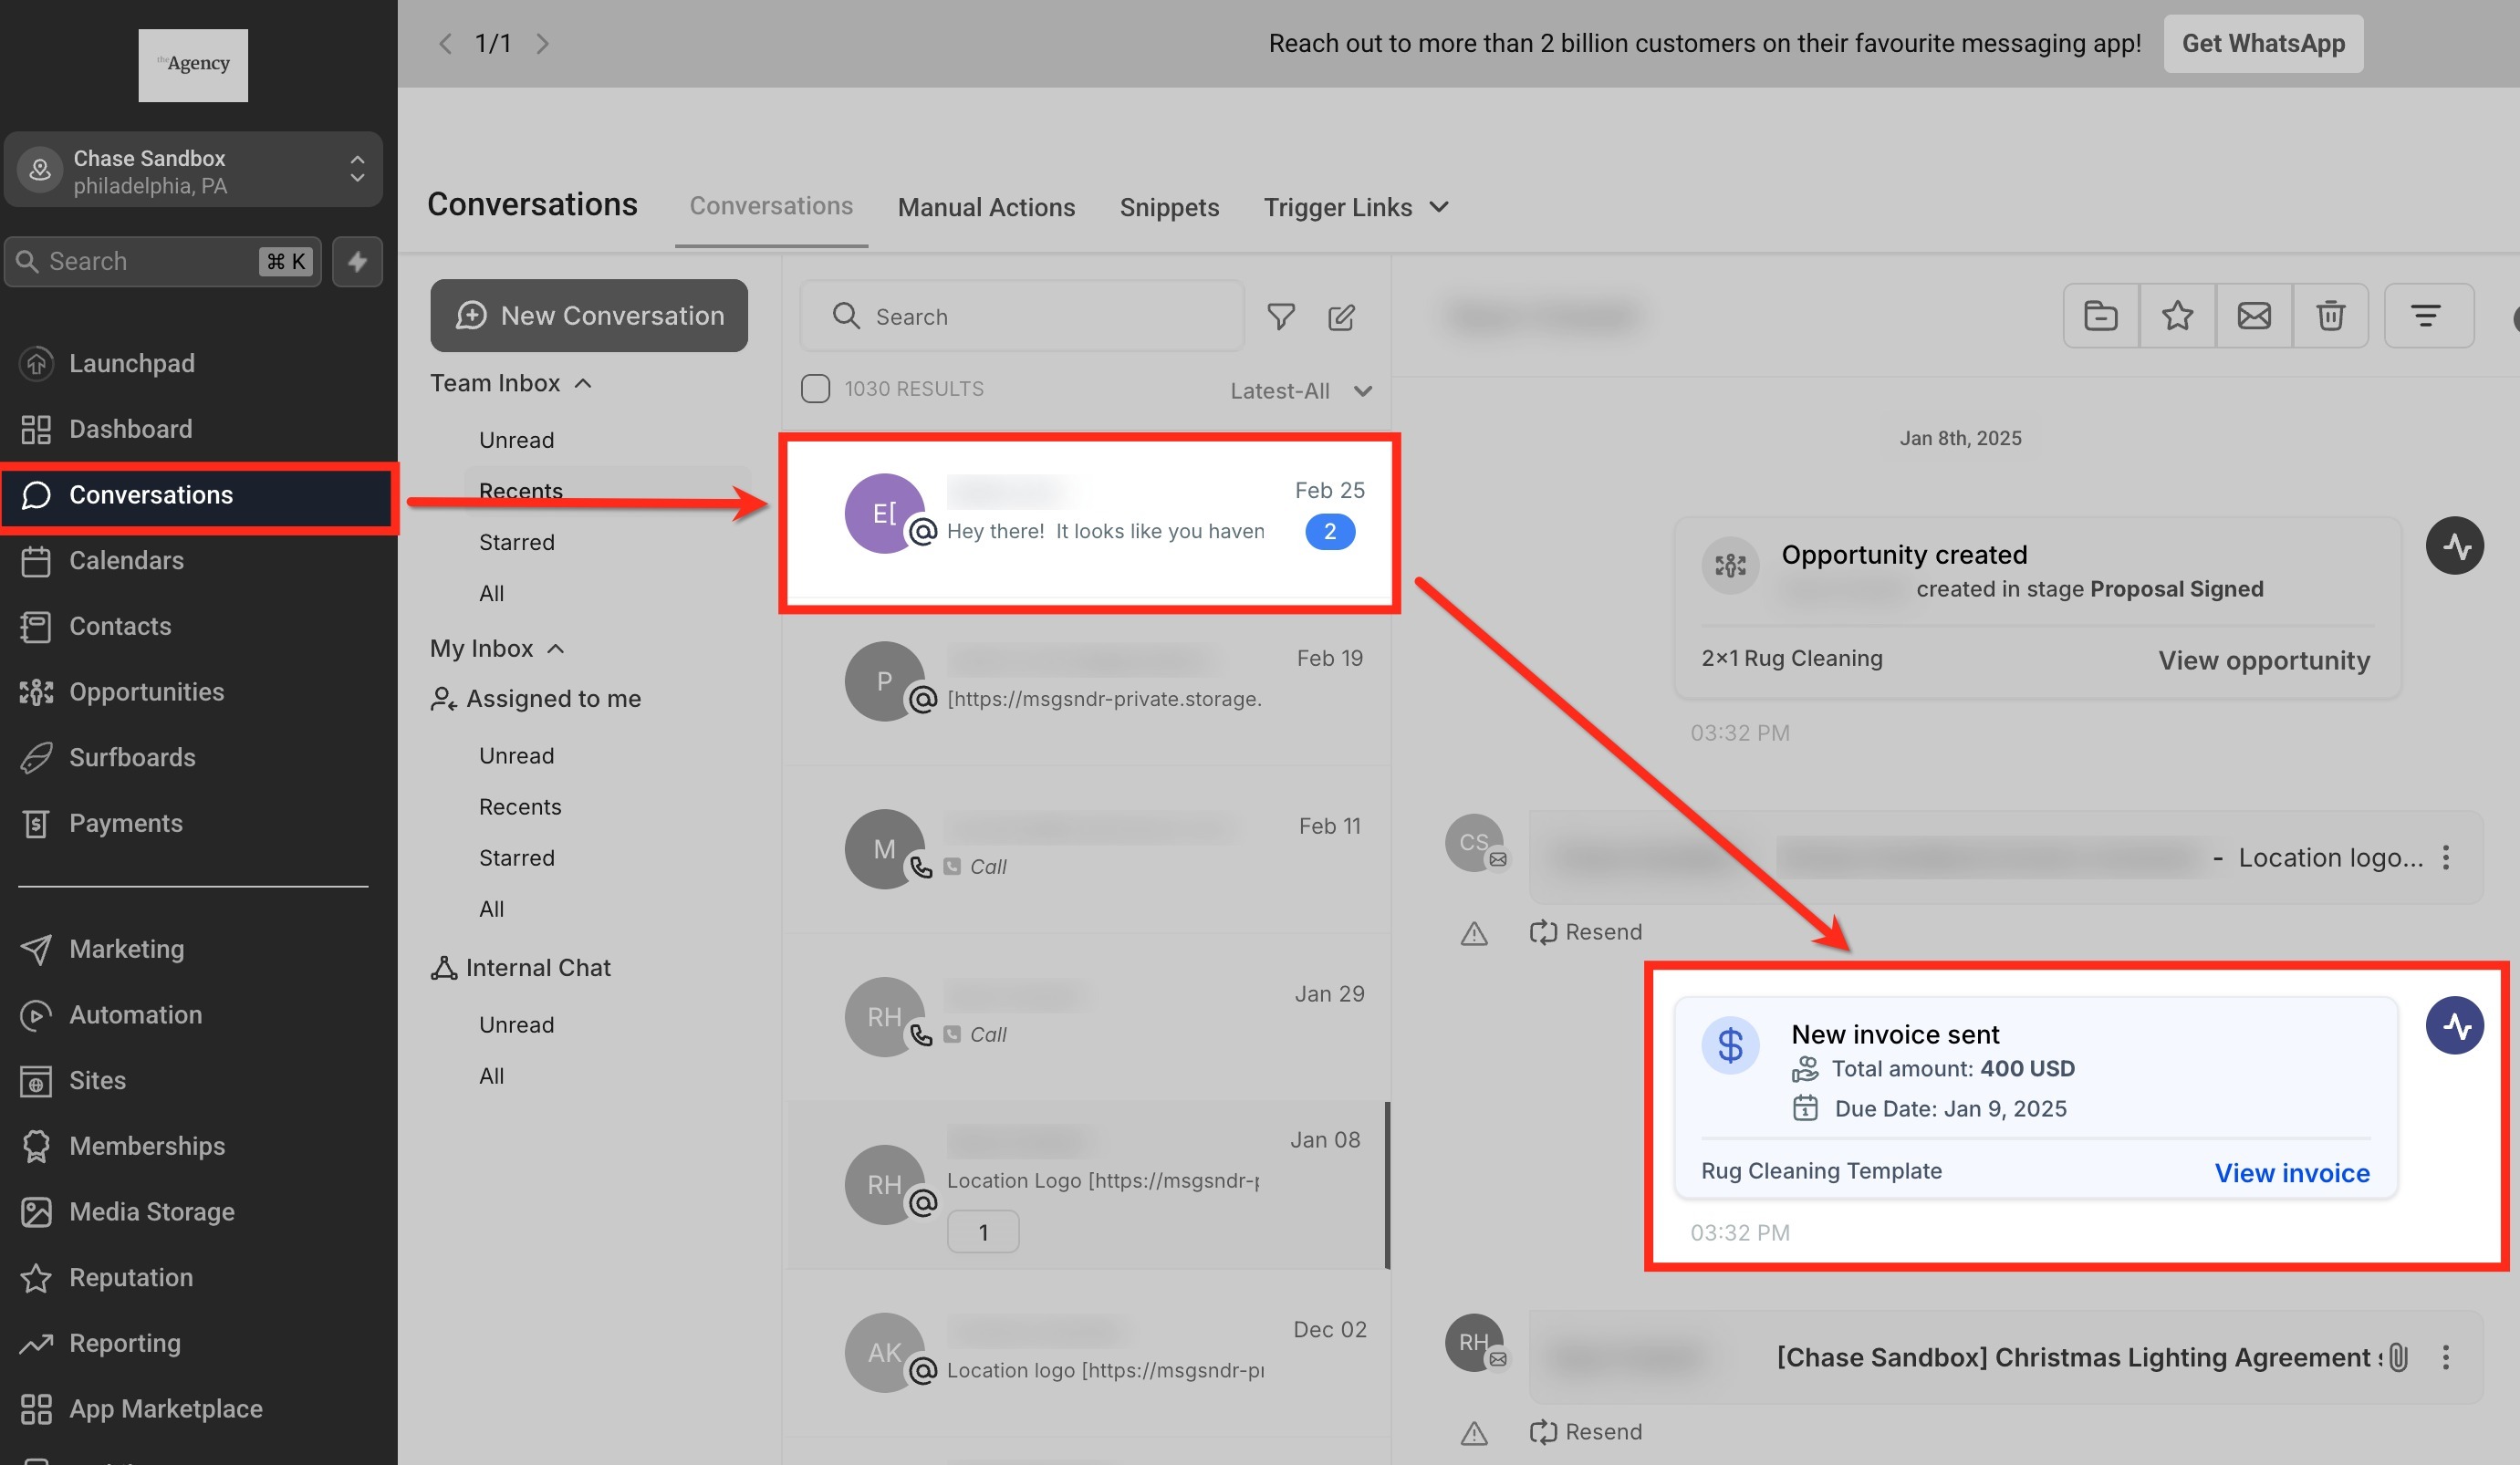Mark conversation unread with envelope icon

click(2253, 316)
